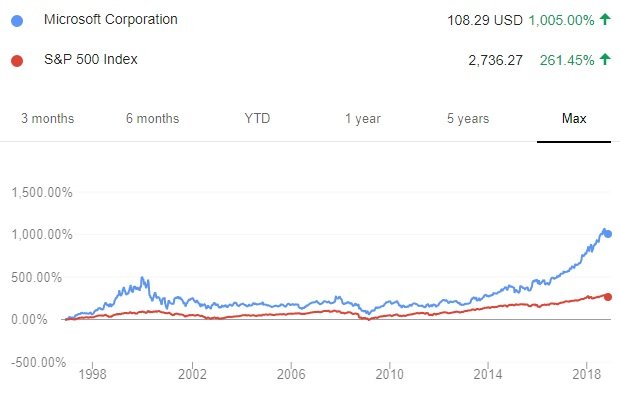Click the 108.29 USD price value
This screenshot has height=397, width=620.
tap(485, 20)
